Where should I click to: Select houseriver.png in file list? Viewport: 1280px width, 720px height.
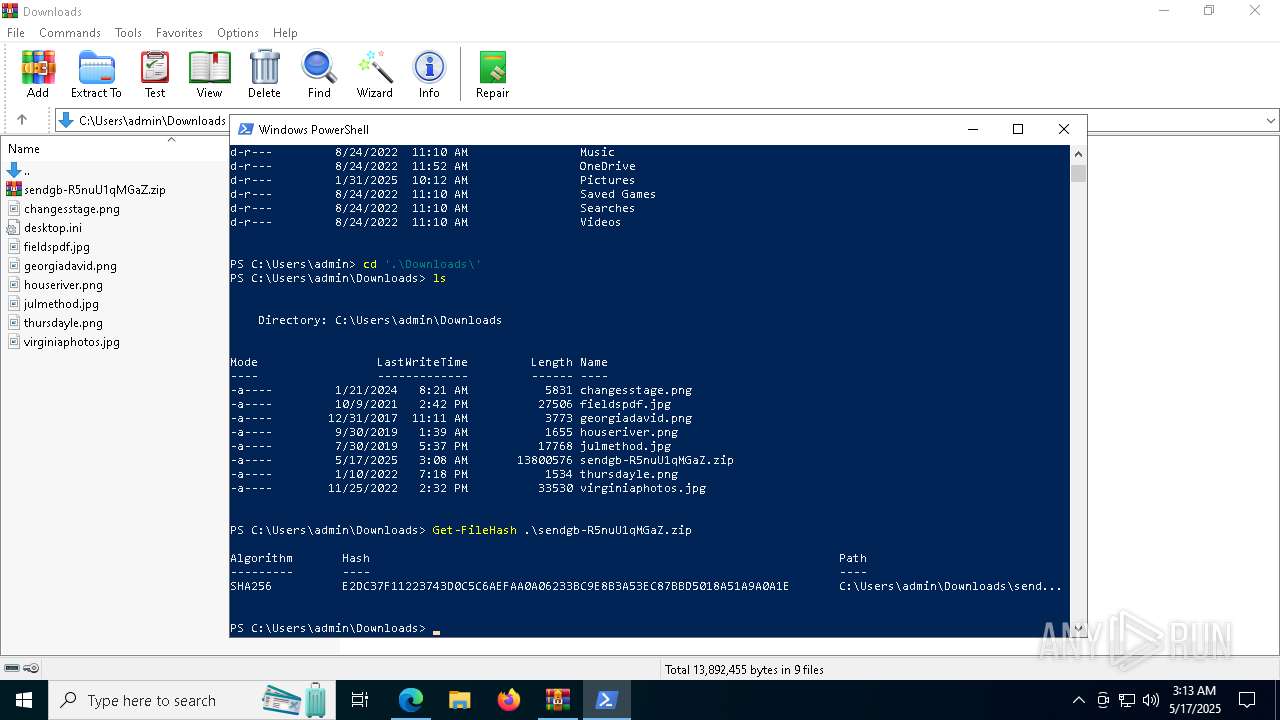click(x=63, y=285)
